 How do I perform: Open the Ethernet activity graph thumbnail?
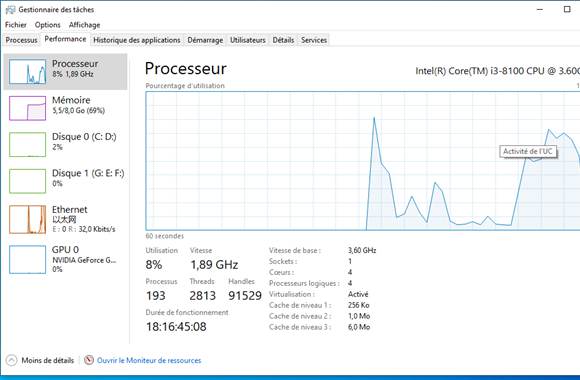tap(27, 219)
